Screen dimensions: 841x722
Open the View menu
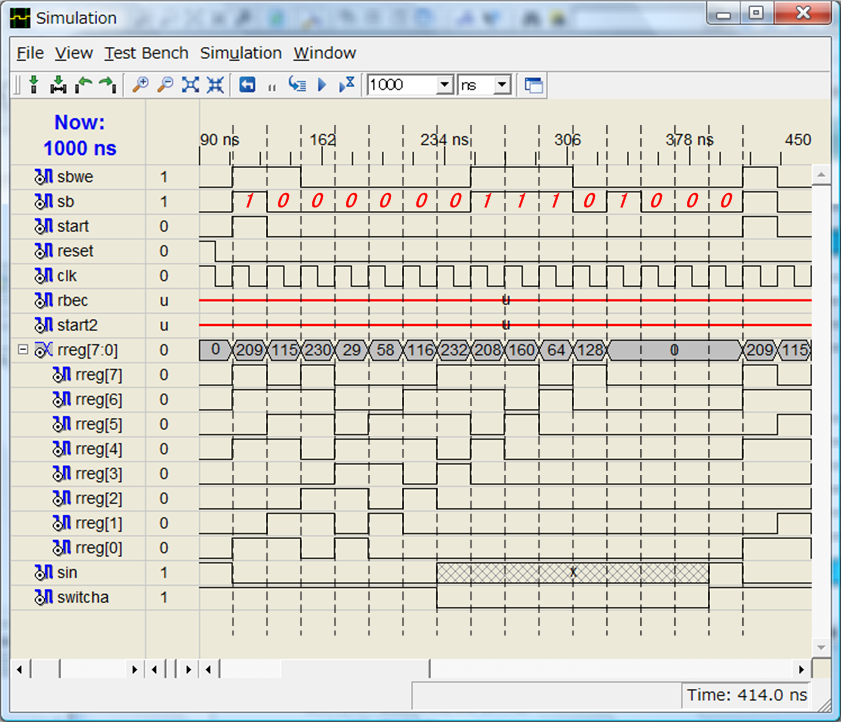pyautogui.click(x=74, y=53)
